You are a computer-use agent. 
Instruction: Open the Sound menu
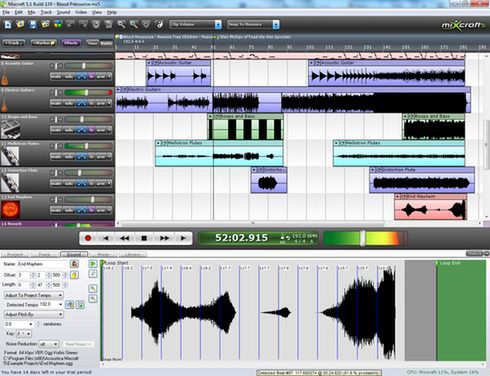[63, 12]
